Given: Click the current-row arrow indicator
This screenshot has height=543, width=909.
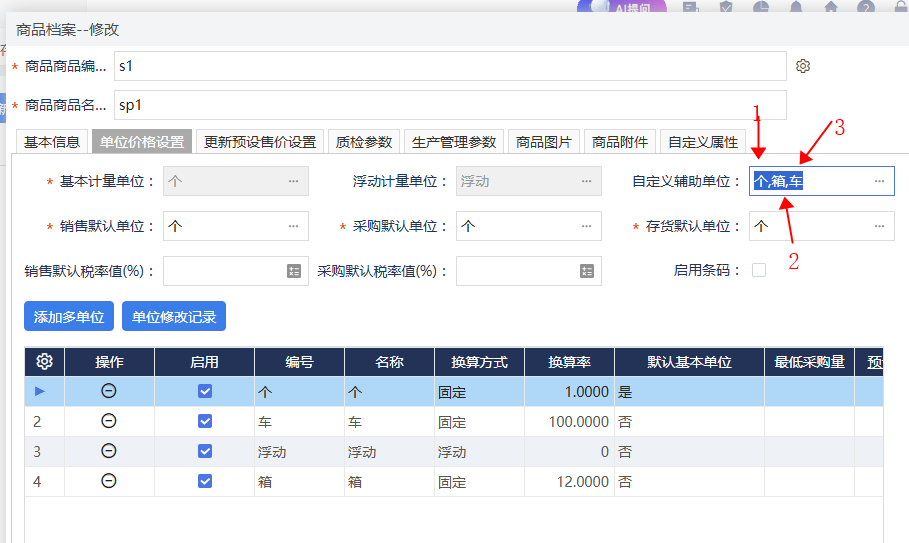Looking at the screenshot, I should point(39,391).
